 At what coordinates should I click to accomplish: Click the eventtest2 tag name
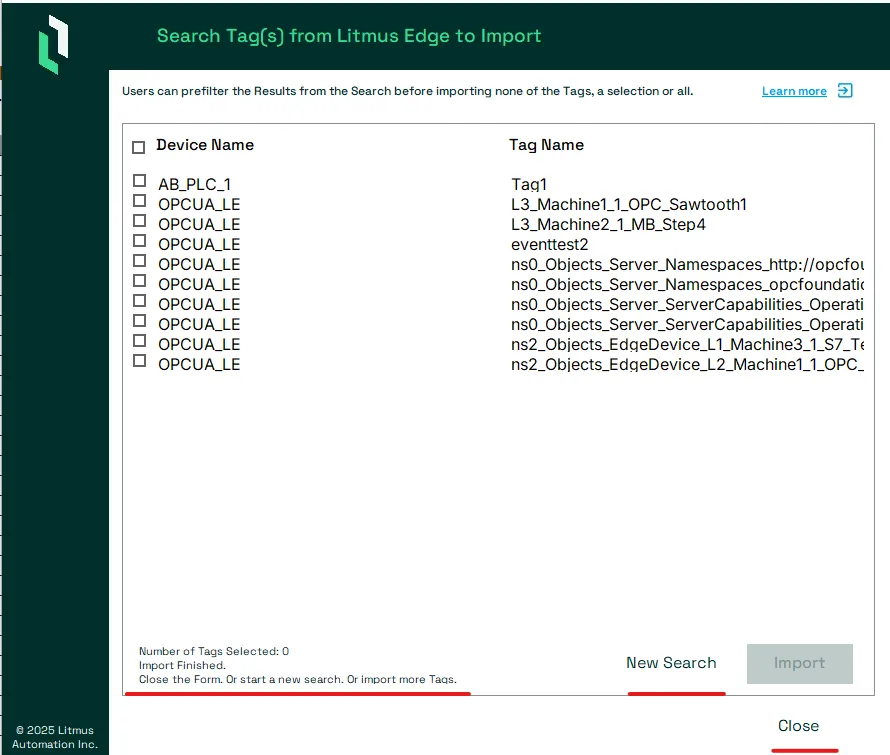pos(549,245)
